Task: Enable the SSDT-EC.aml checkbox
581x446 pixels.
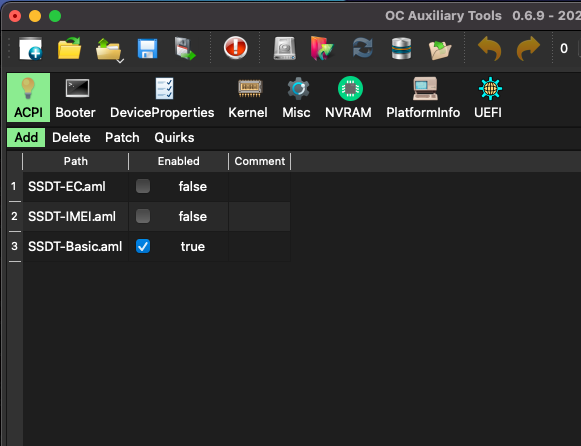Action: click(143, 186)
